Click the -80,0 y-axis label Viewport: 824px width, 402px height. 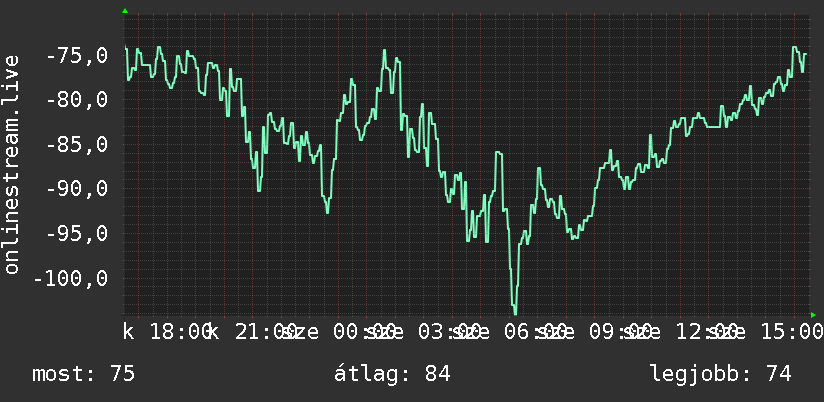77,99
